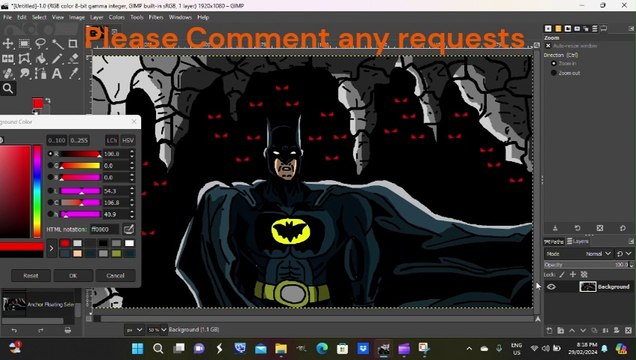The width and height of the screenshot is (636, 360).
Task: Click the Reset button in color dialog
Action: (31, 275)
